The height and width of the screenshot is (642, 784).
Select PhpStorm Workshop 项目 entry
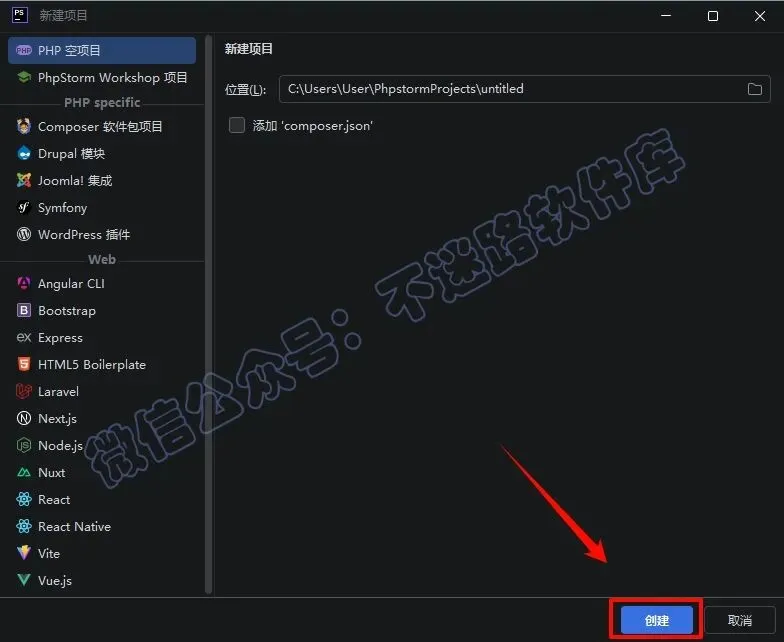click(x=102, y=77)
